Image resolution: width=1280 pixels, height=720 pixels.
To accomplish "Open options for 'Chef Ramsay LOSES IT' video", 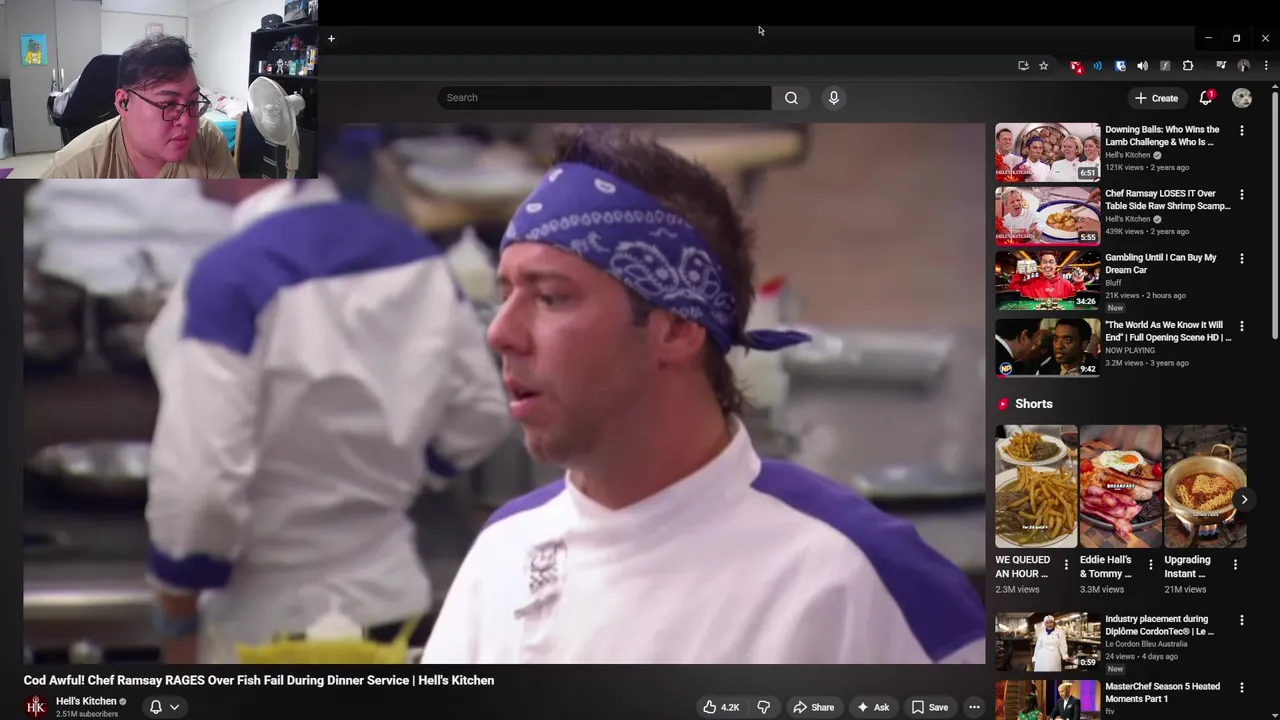I will (1242, 195).
